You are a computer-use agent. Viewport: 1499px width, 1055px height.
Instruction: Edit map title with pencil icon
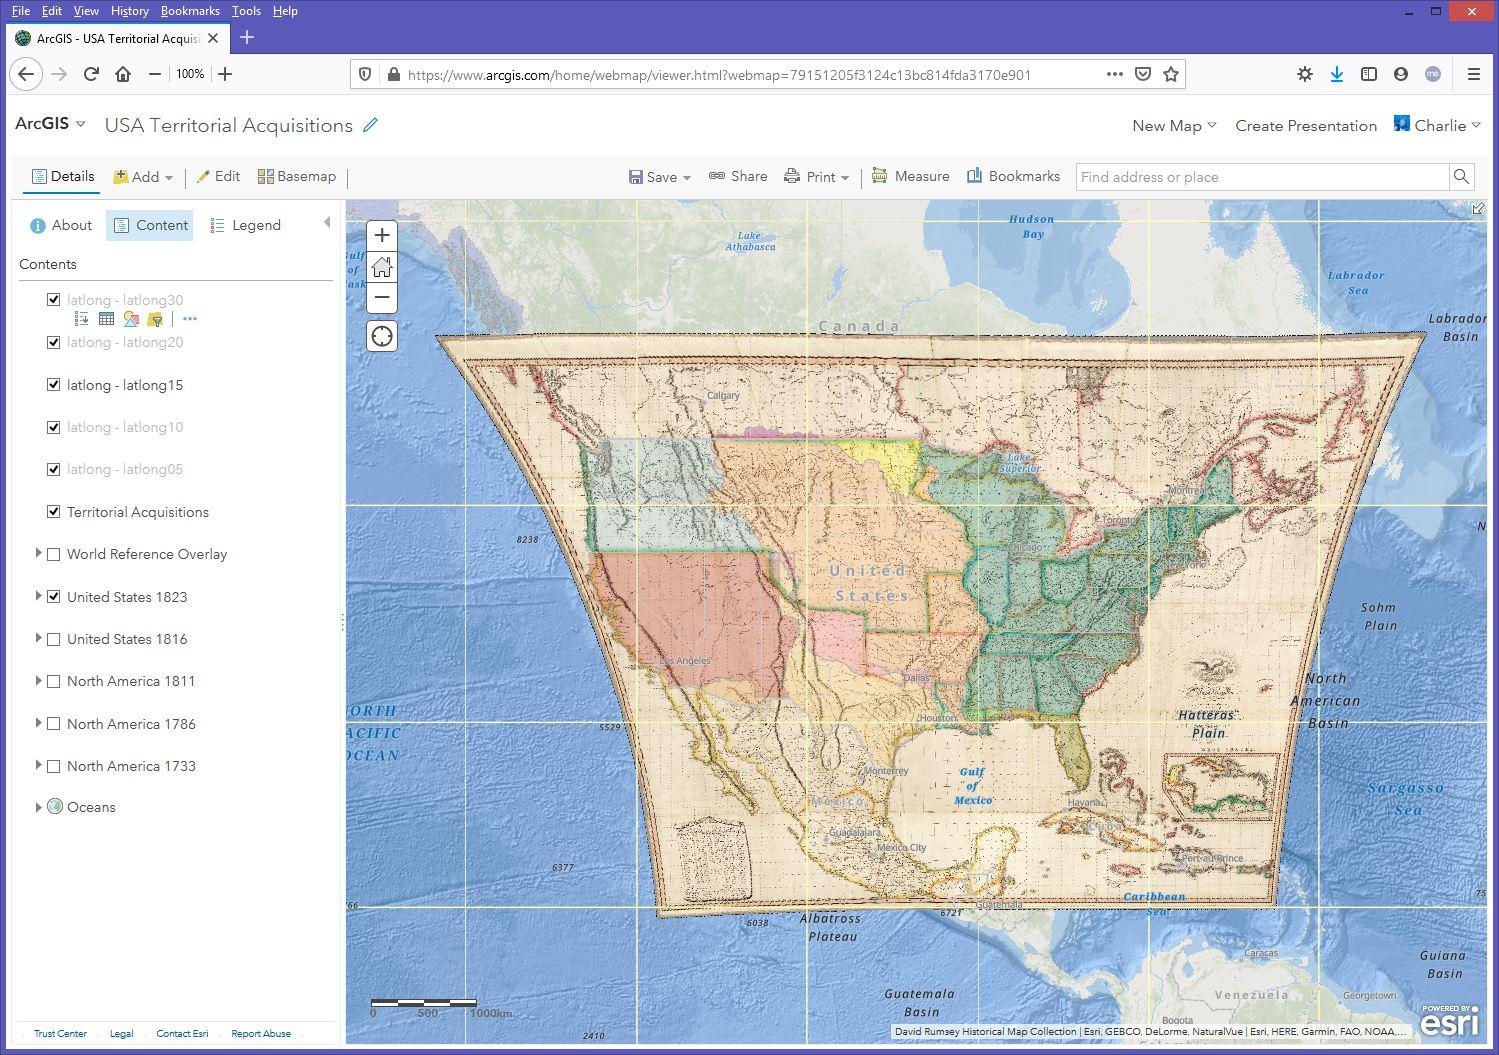click(370, 125)
